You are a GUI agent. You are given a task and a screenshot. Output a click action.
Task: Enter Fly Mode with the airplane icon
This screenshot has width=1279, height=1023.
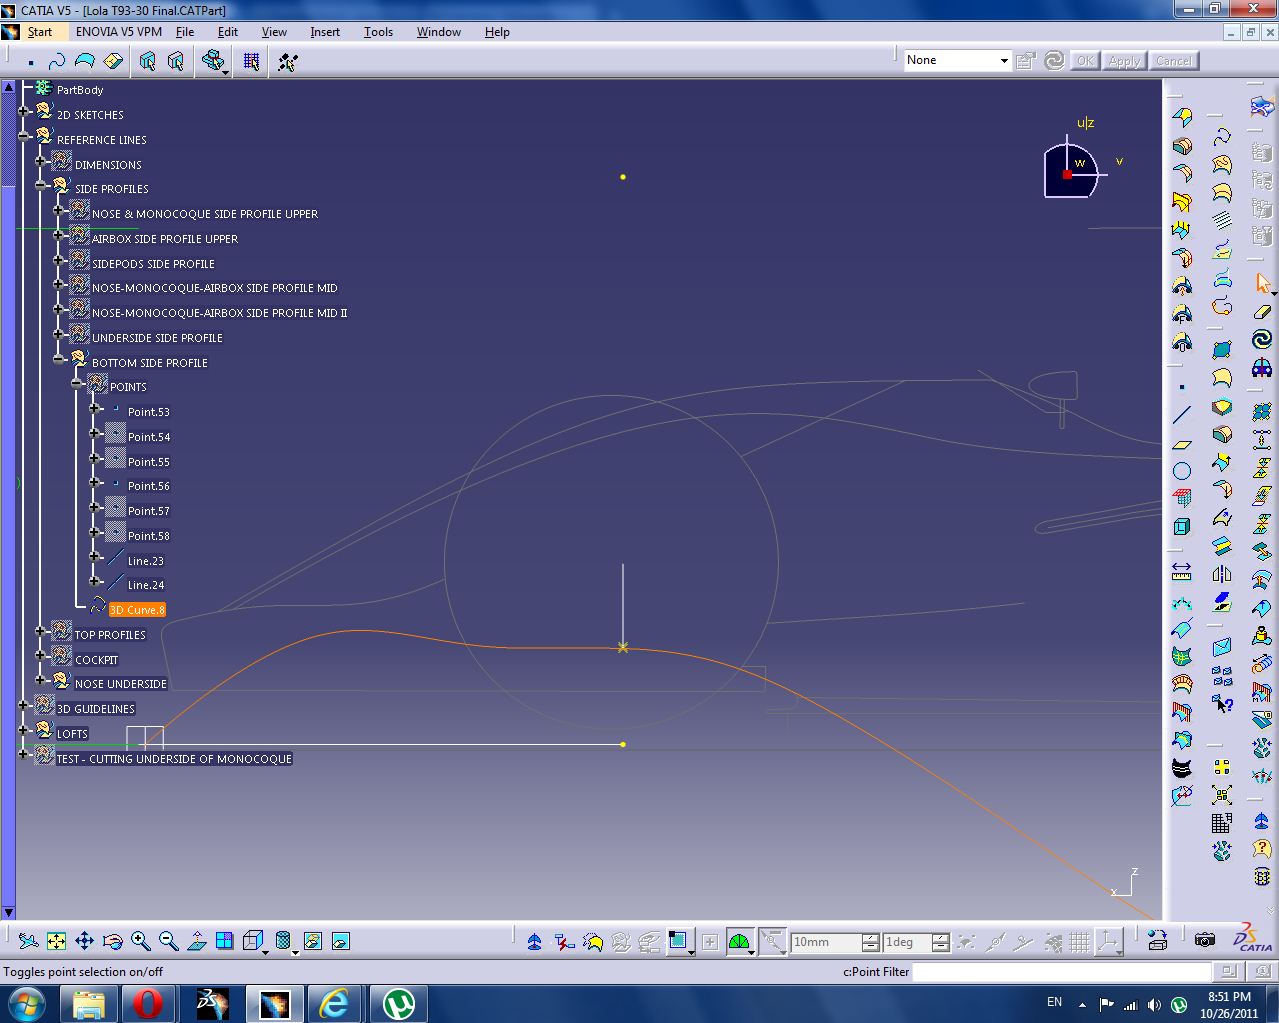click(x=28, y=941)
